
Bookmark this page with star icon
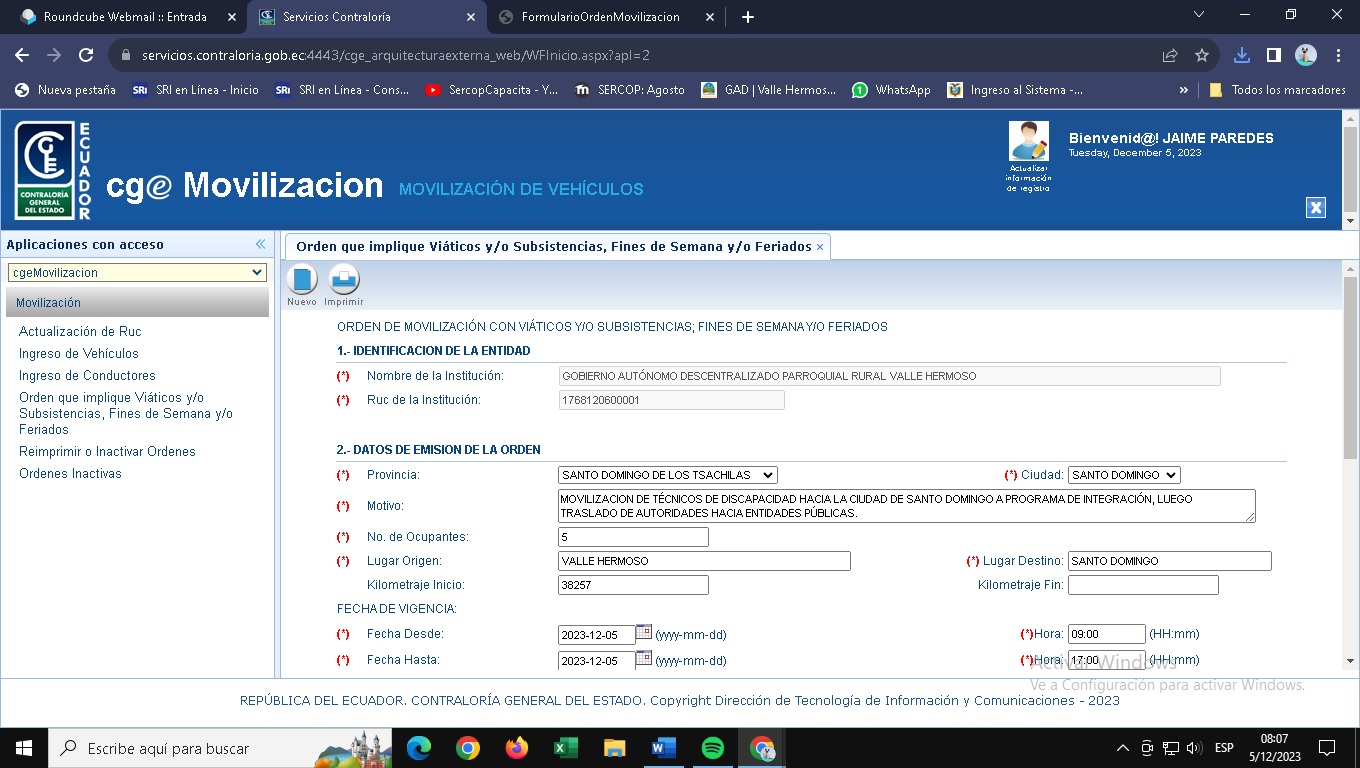(1202, 56)
